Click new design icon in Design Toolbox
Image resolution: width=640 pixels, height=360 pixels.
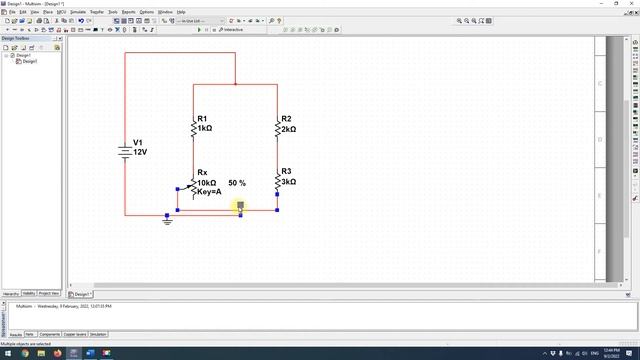(x=6, y=48)
